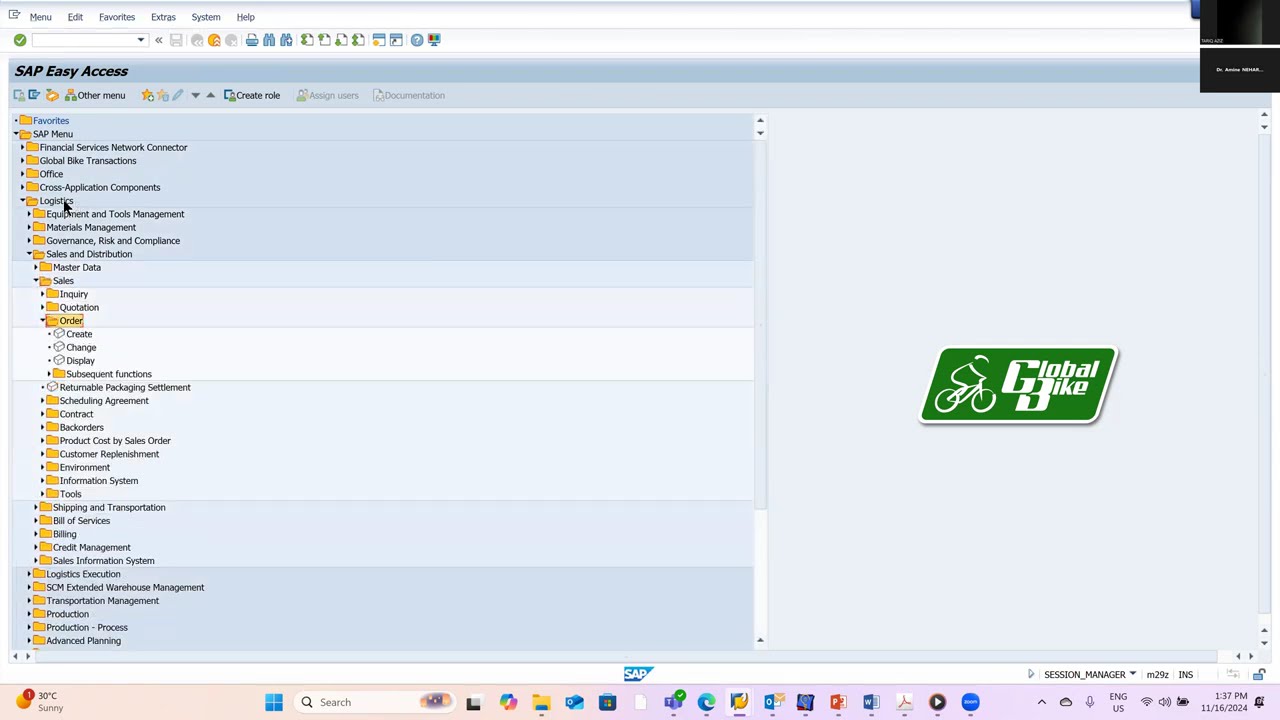Expand the Materials Management folder
Image resolution: width=1280 pixels, height=720 pixels.
(x=29, y=228)
